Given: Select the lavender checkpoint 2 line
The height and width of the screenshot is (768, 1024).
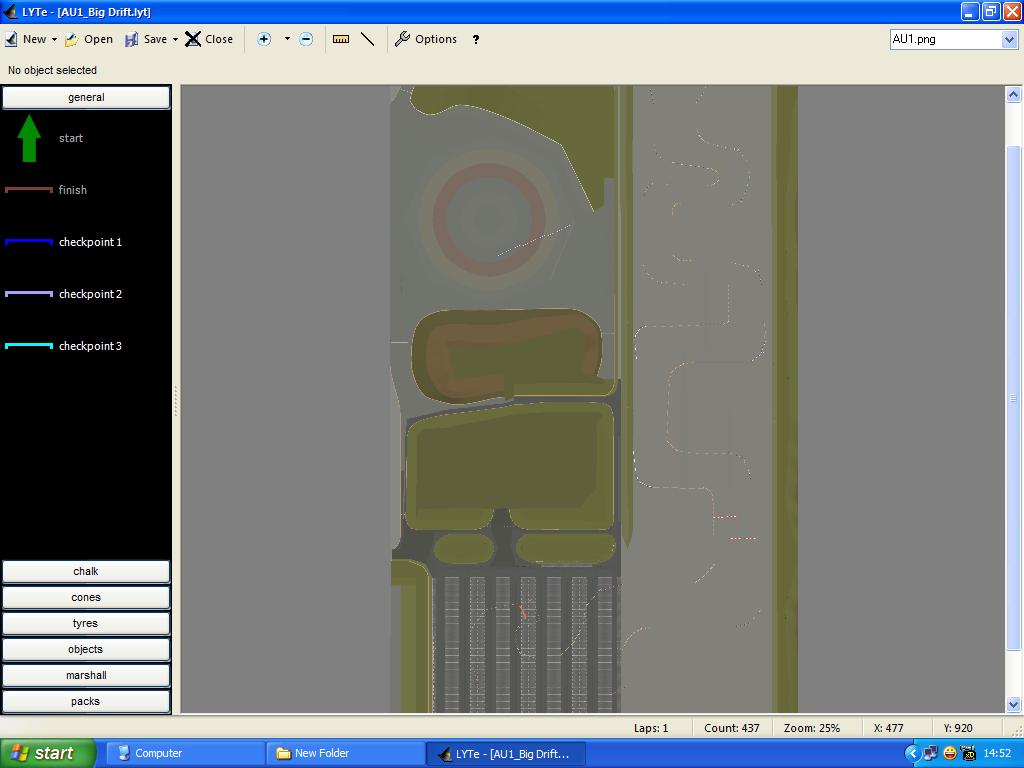Looking at the screenshot, I should [x=29, y=294].
